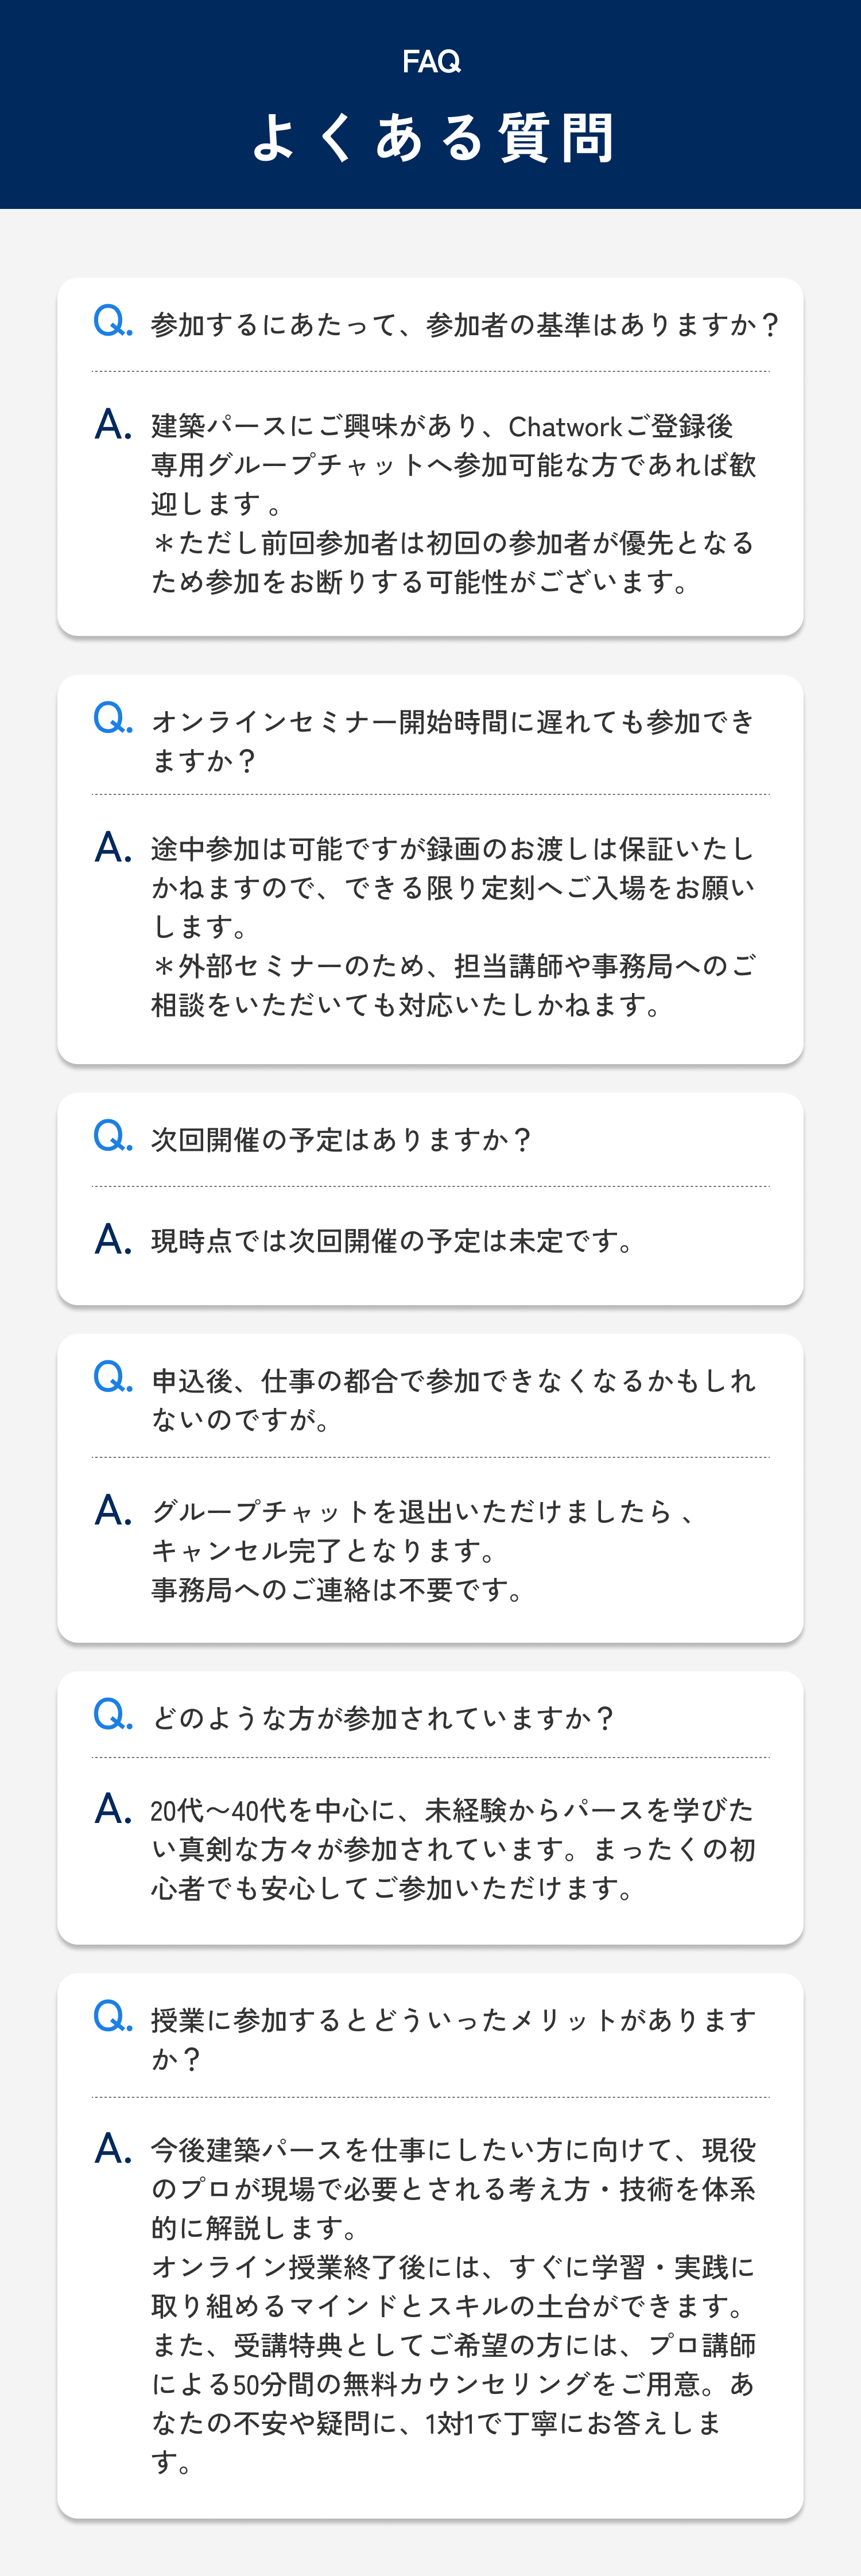Click the Chatwork word in first answer
Image resolution: width=861 pixels, height=2576 pixels.
[565, 427]
